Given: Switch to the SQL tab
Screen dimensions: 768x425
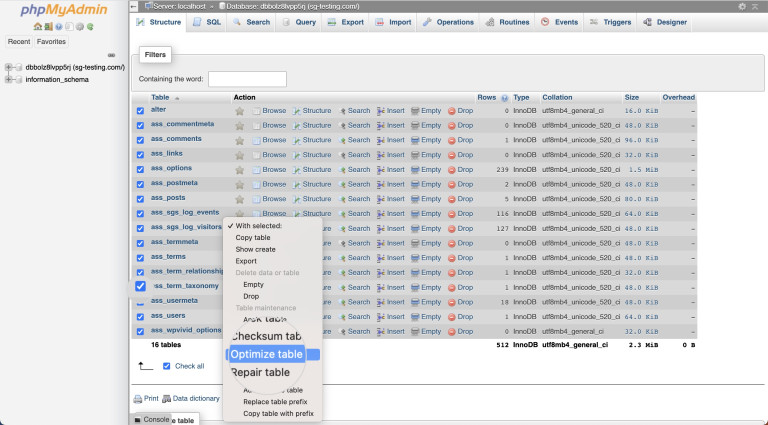Looking at the screenshot, I should 207,23.
